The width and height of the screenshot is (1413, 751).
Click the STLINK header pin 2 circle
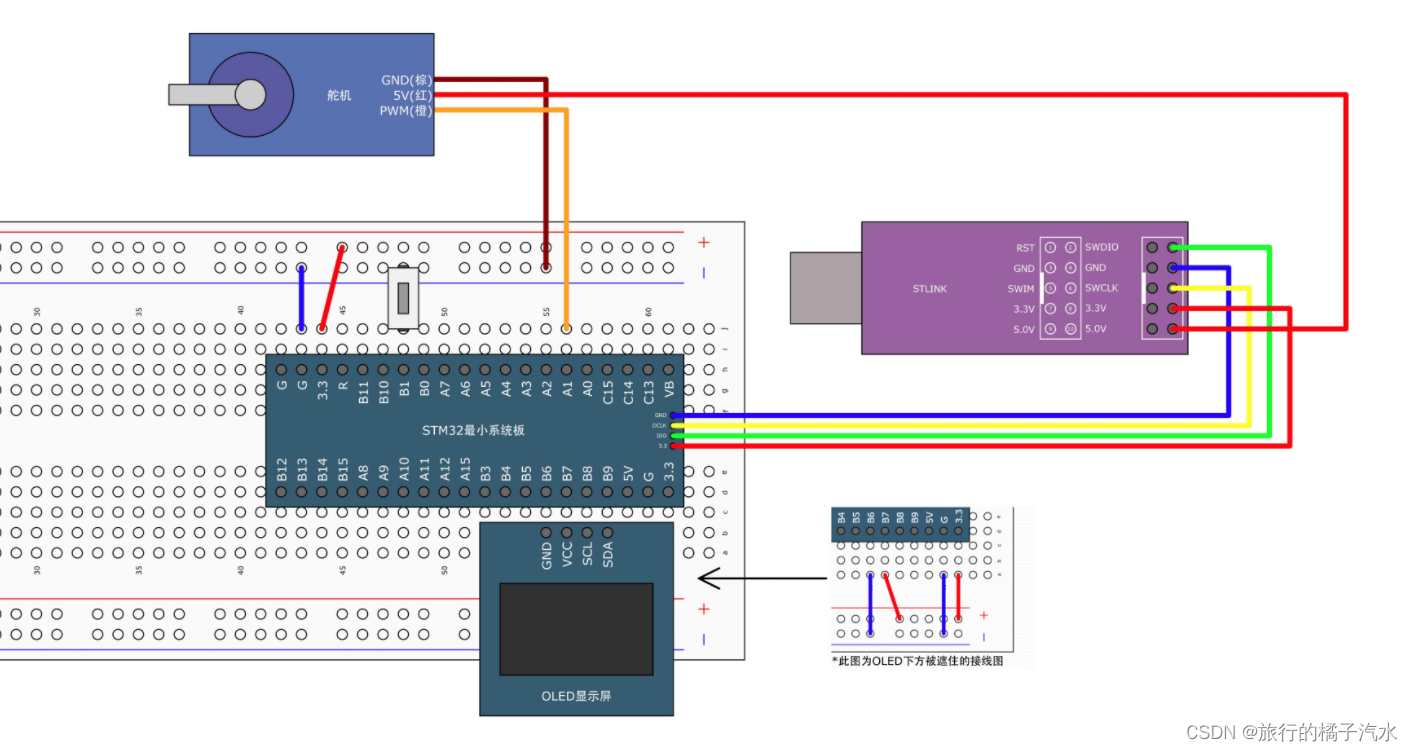click(x=1070, y=247)
